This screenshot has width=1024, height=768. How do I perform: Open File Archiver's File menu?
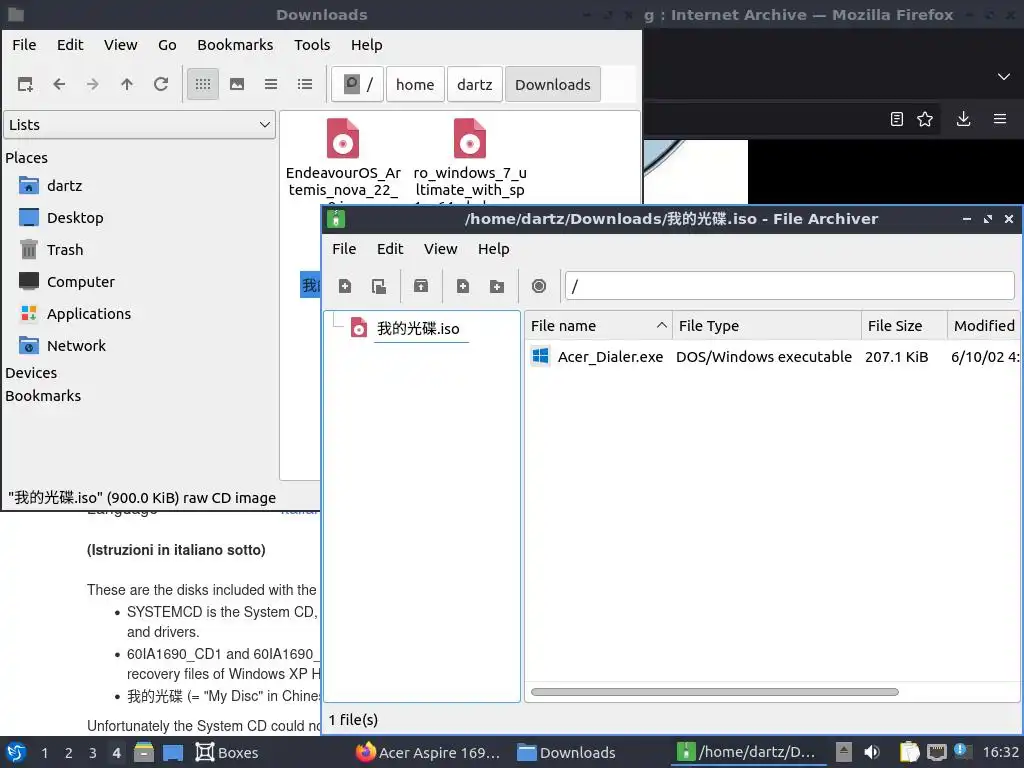tap(344, 249)
